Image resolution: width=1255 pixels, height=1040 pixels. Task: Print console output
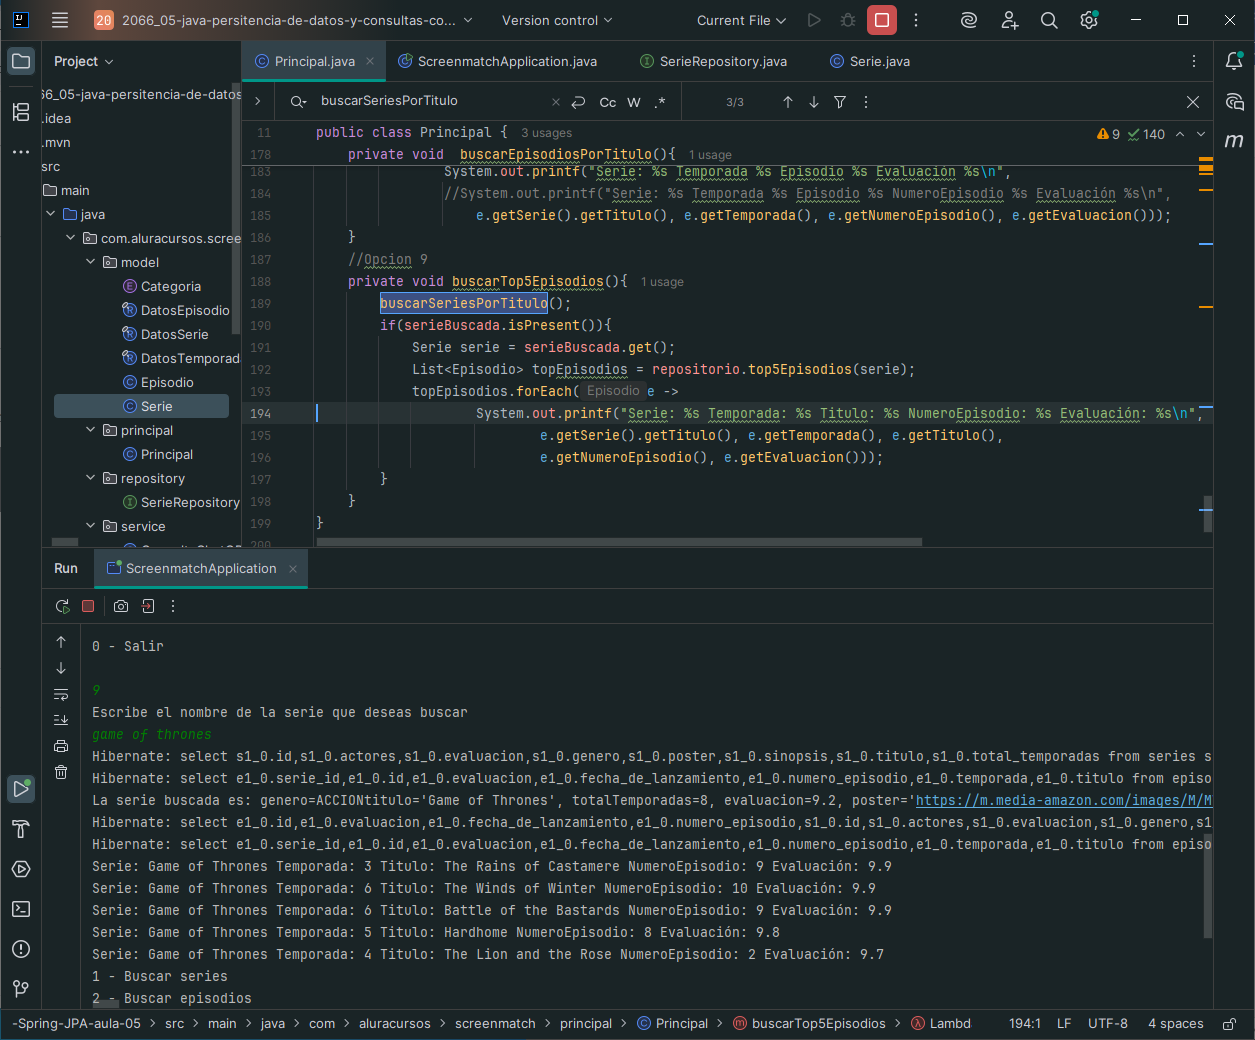coord(61,746)
